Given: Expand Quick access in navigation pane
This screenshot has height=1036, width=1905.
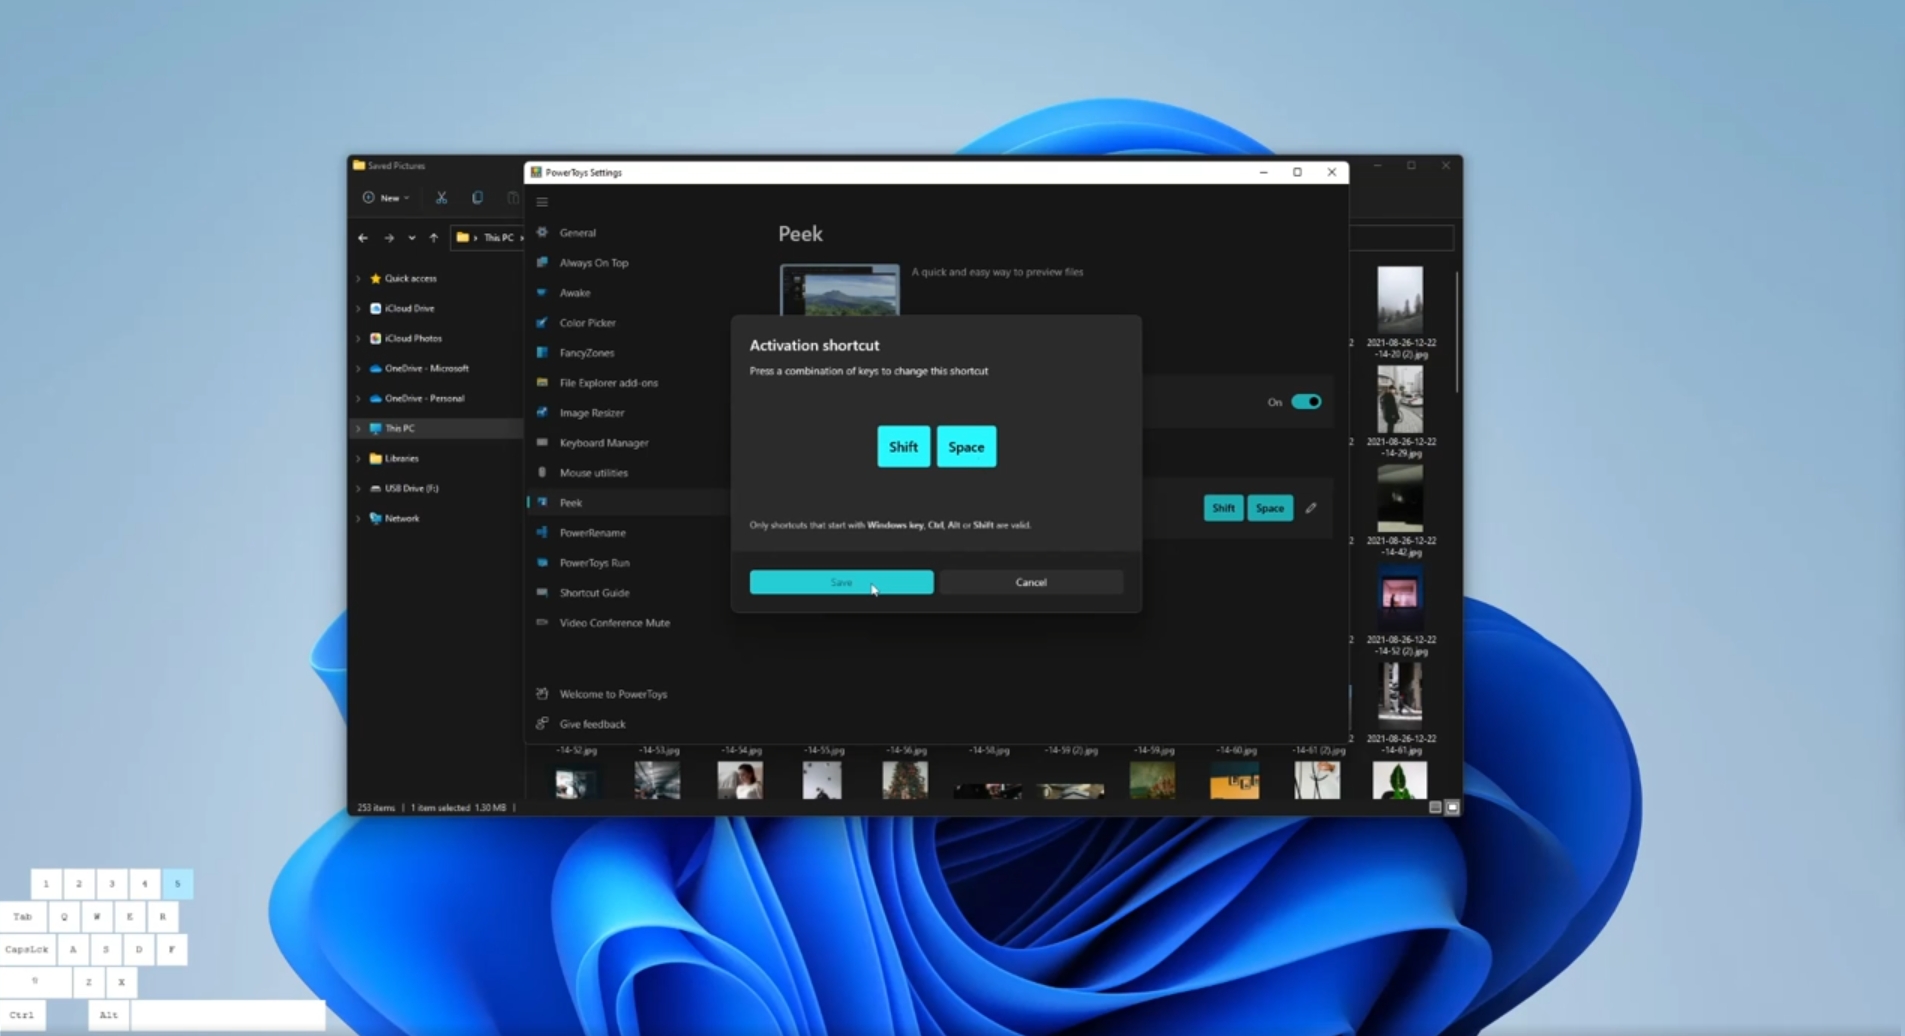Looking at the screenshot, I should pos(359,279).
